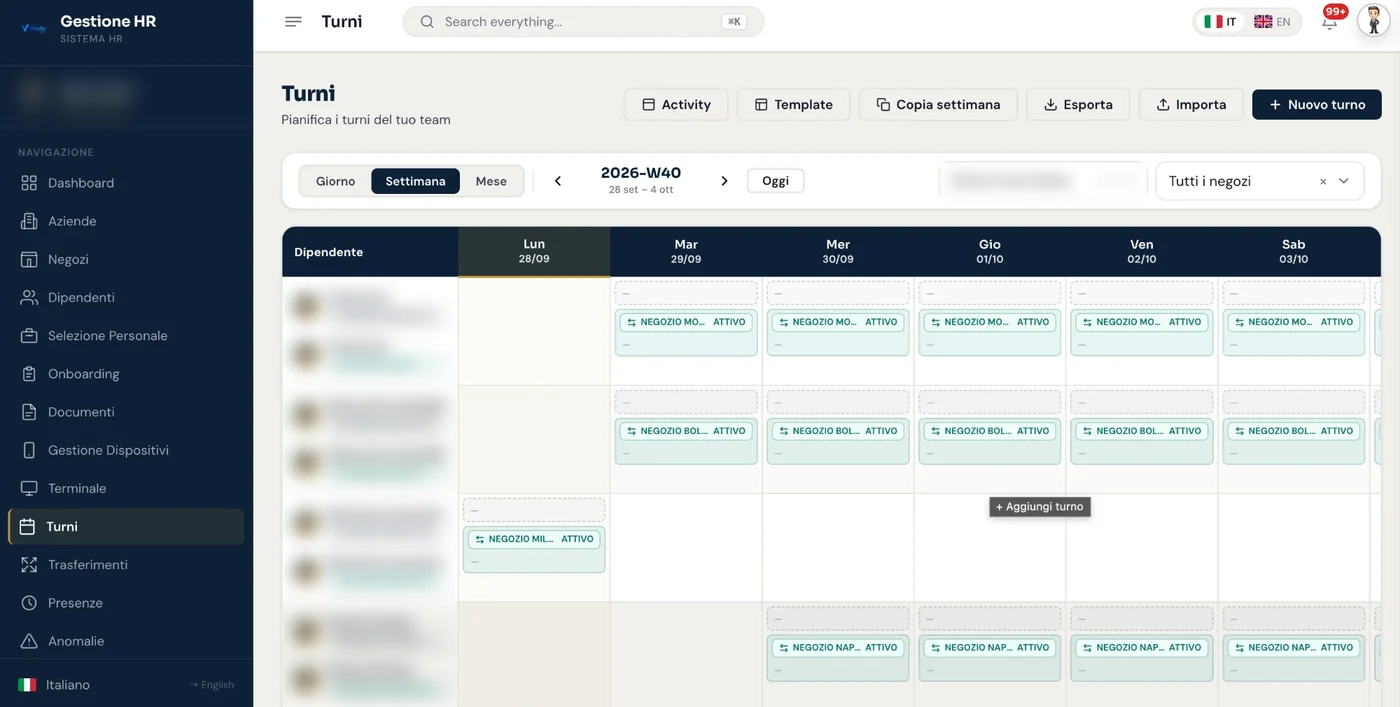Image resolution: width=1400 pixels, height=707 pixels.
Task: Switch to Mese view
Action: click(x=491, y=181)
